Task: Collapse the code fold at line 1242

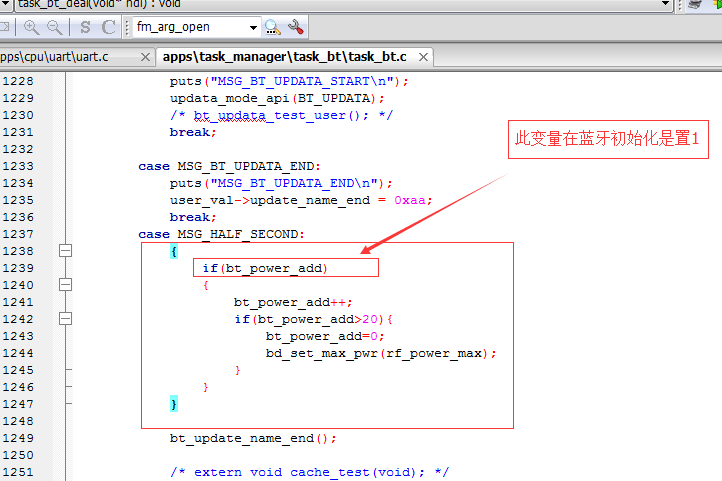Action: pyautogui.click(x=65, y=319)
